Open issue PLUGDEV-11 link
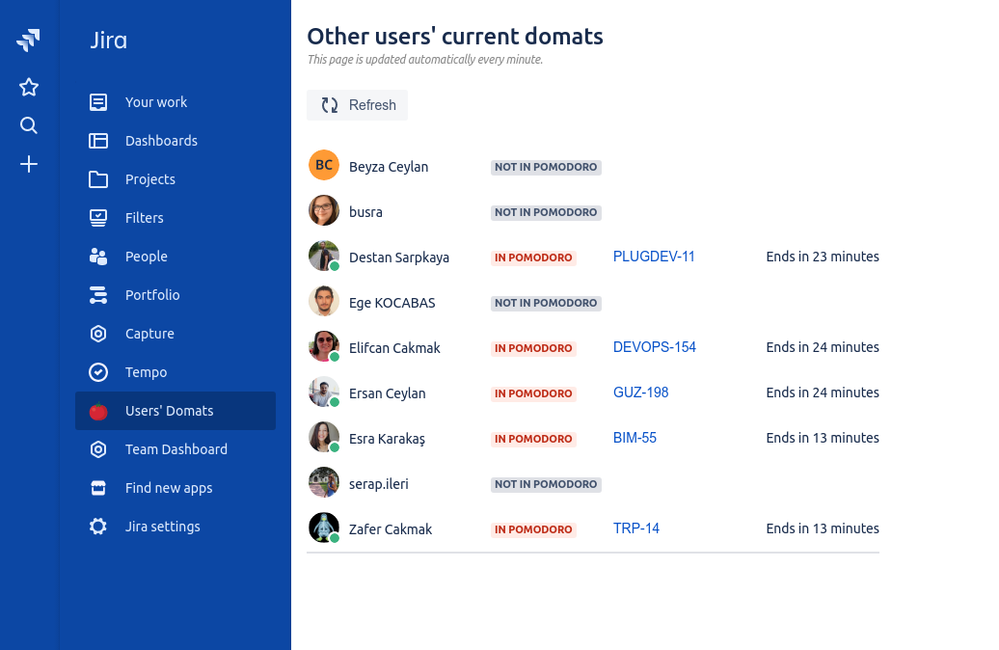This screenshot has height=650, width=999. pyautogui.click(x=654, y=257)
